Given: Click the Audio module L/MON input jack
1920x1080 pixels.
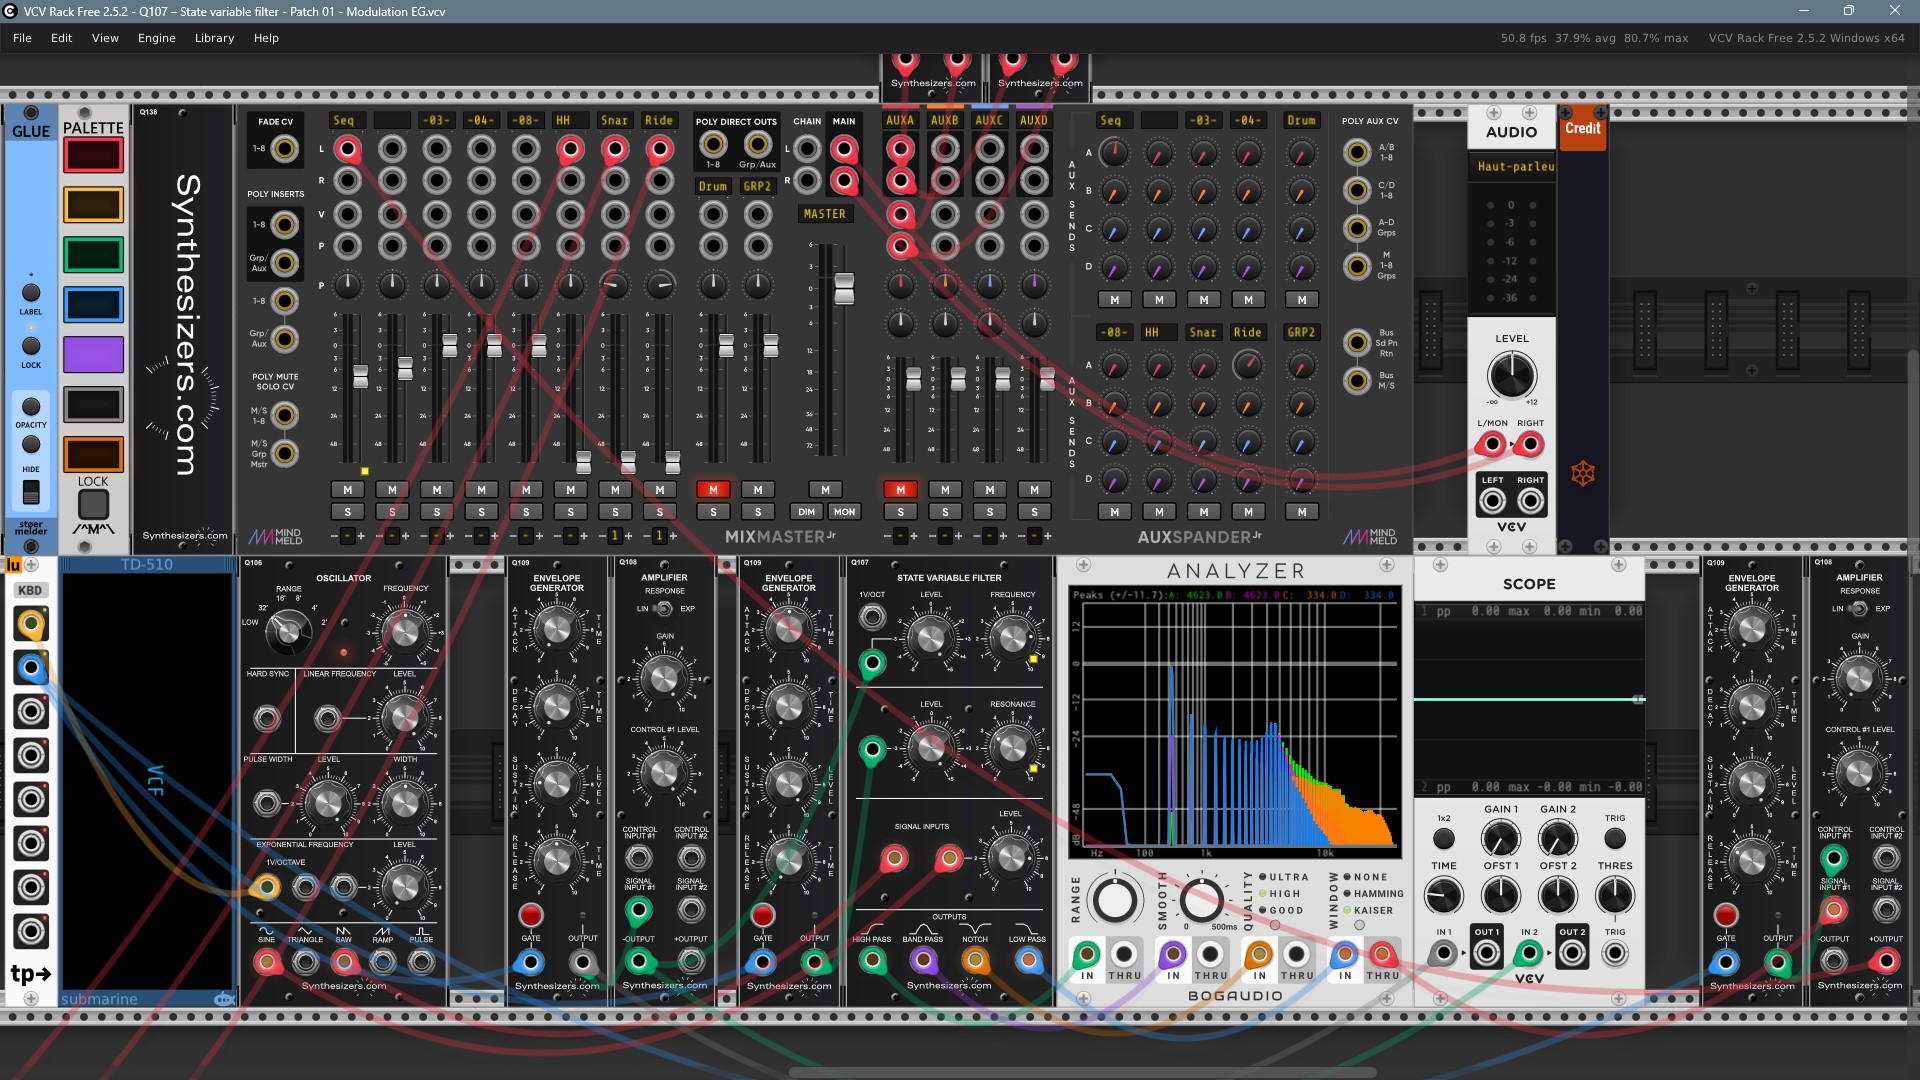Looking at the screenshot, I should point(1492,445).
